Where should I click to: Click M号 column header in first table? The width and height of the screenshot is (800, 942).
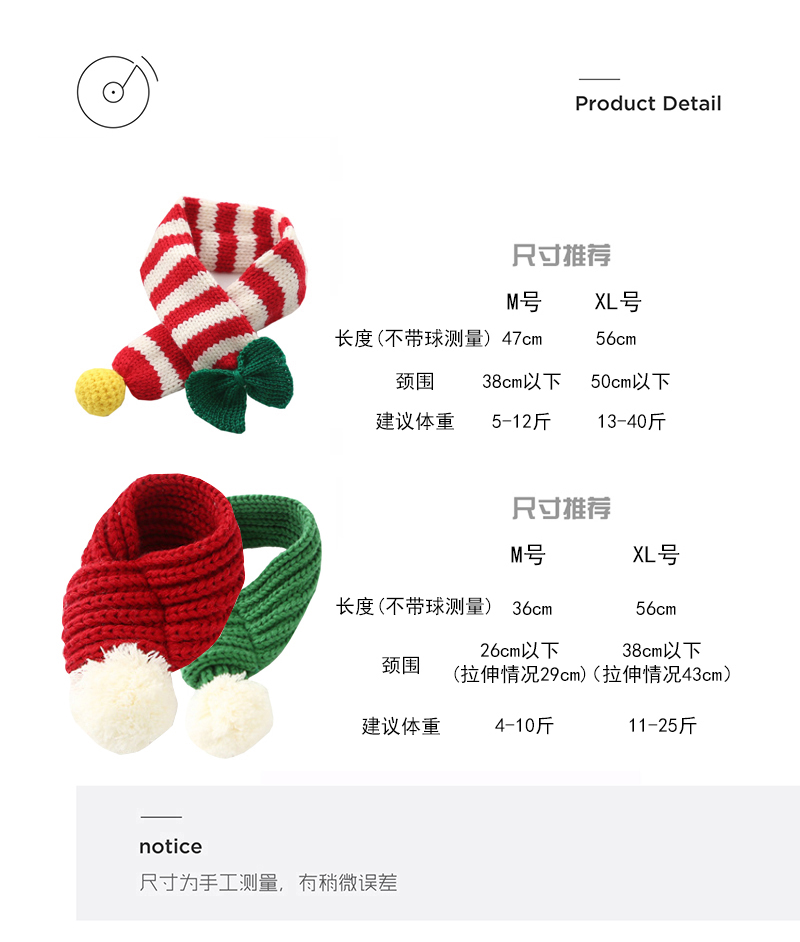point(524,302)
